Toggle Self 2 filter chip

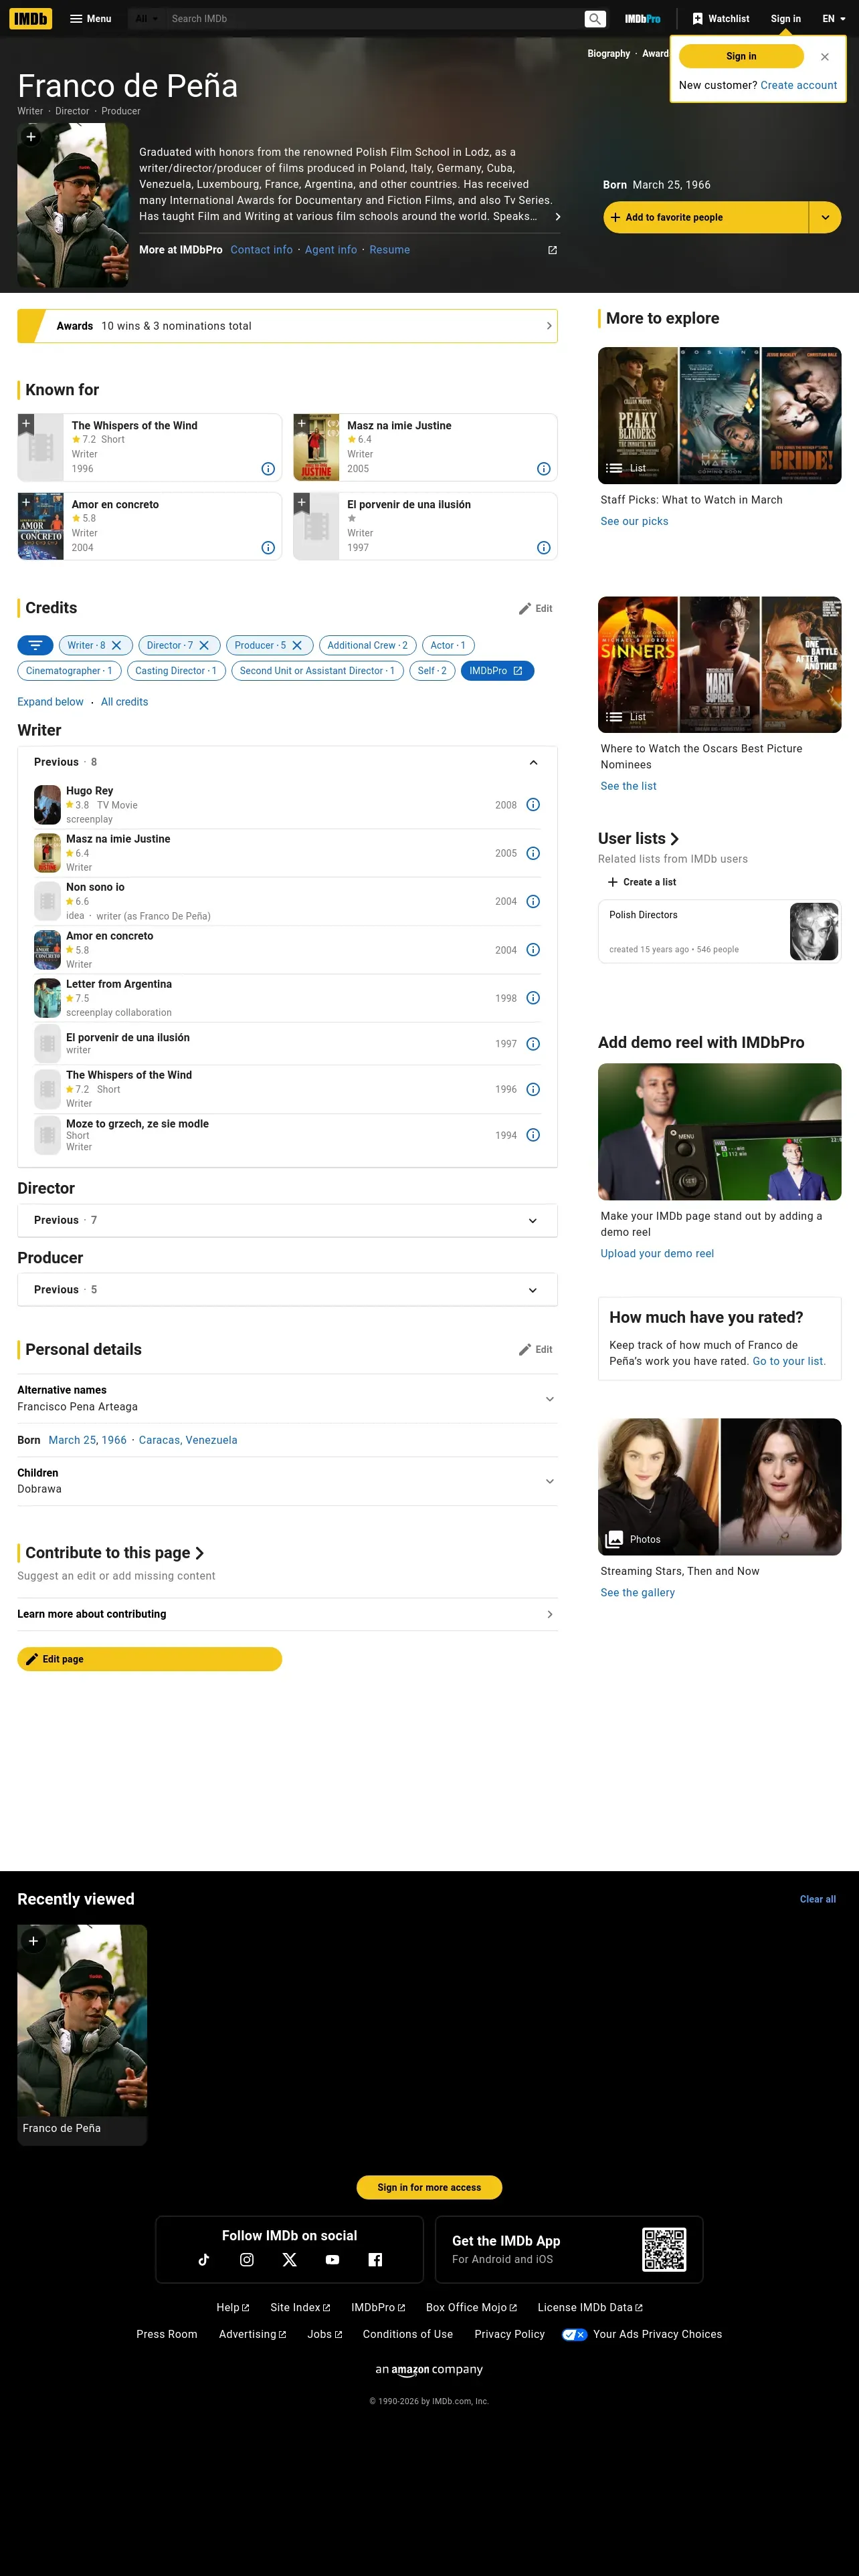tap(432, 671)
